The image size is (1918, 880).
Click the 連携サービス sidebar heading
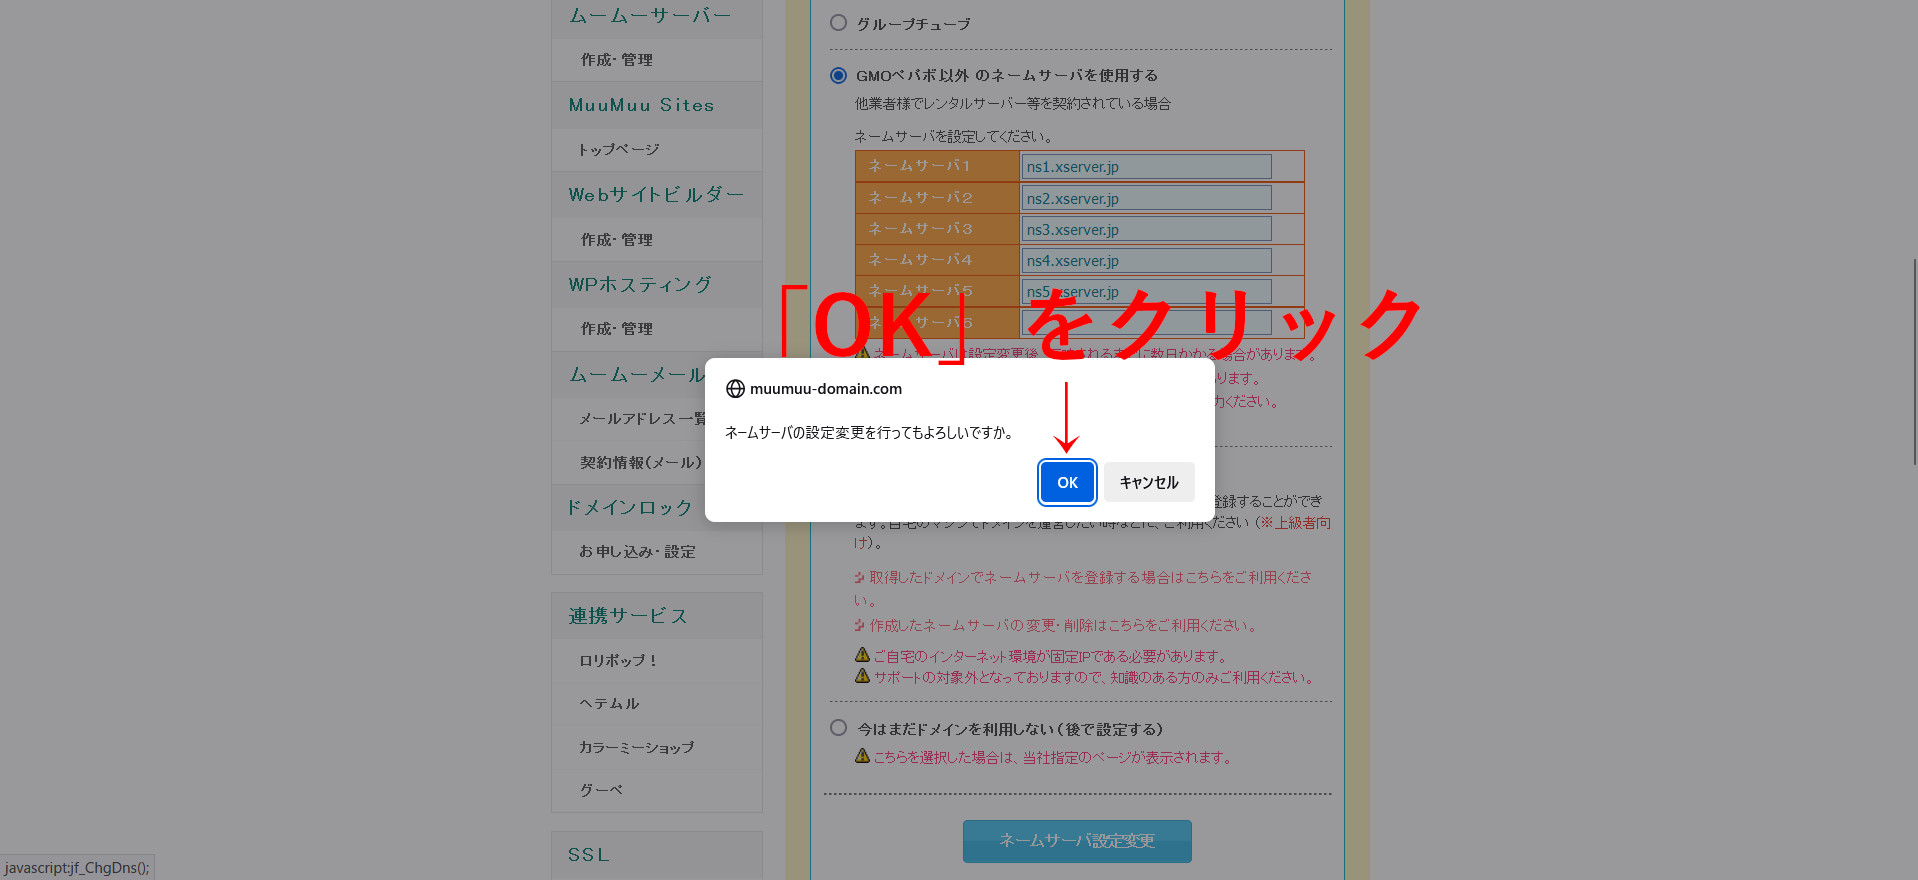click(x=628, y=616)
